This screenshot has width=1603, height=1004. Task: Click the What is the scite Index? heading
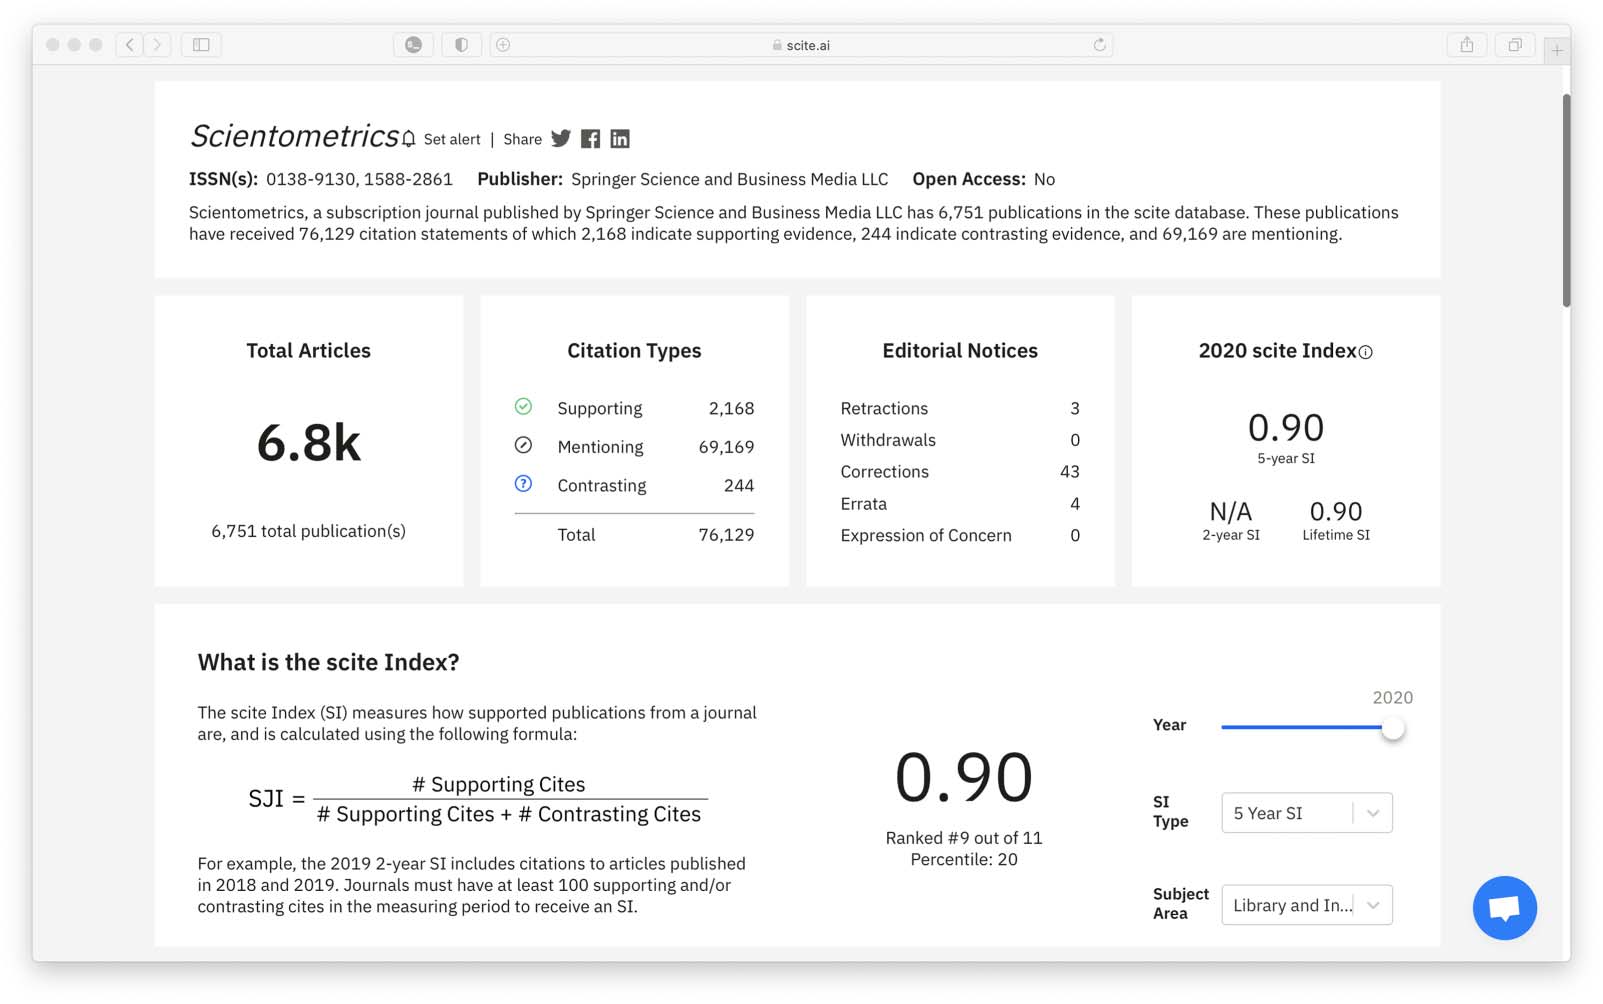[328, 662]
